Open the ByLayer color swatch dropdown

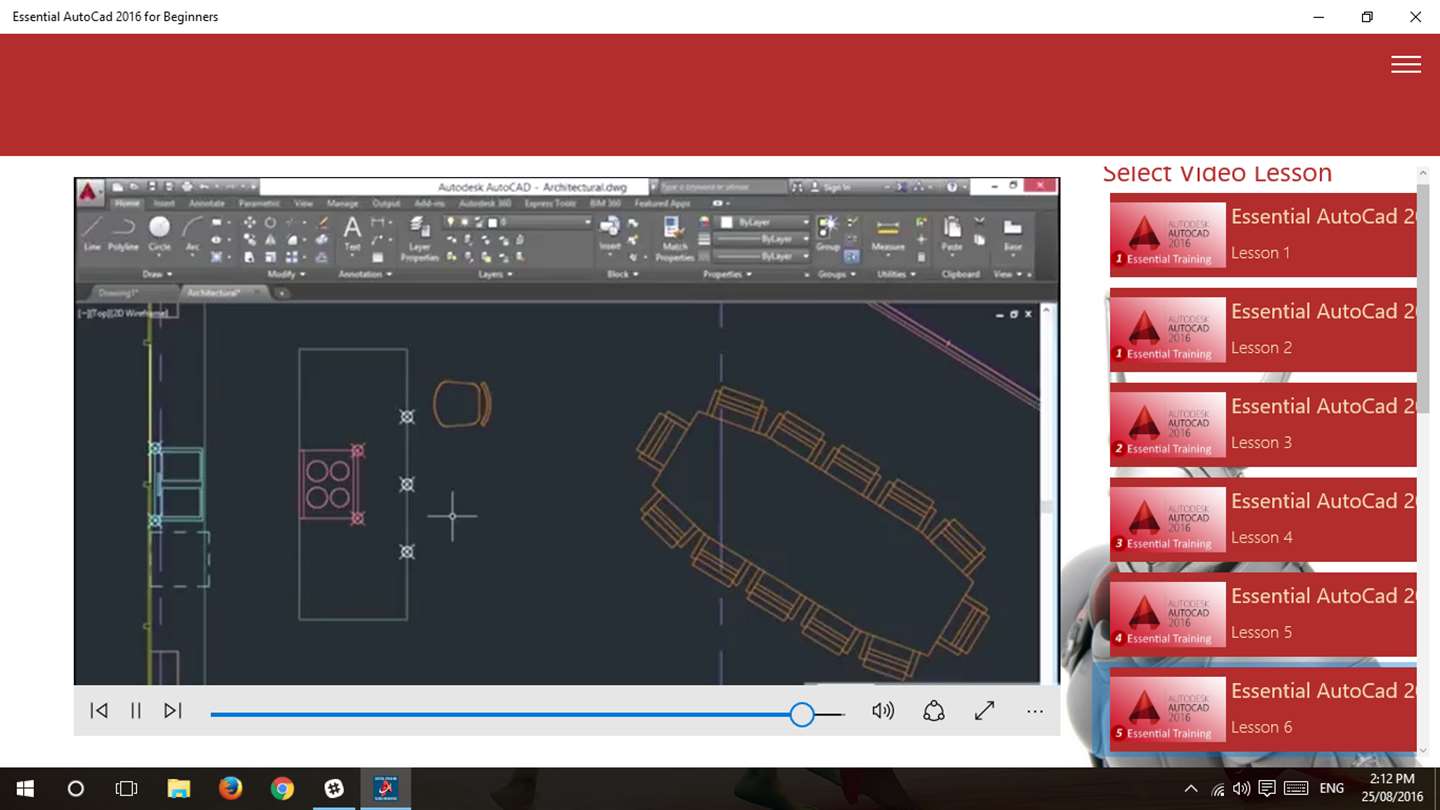(765, 222)
